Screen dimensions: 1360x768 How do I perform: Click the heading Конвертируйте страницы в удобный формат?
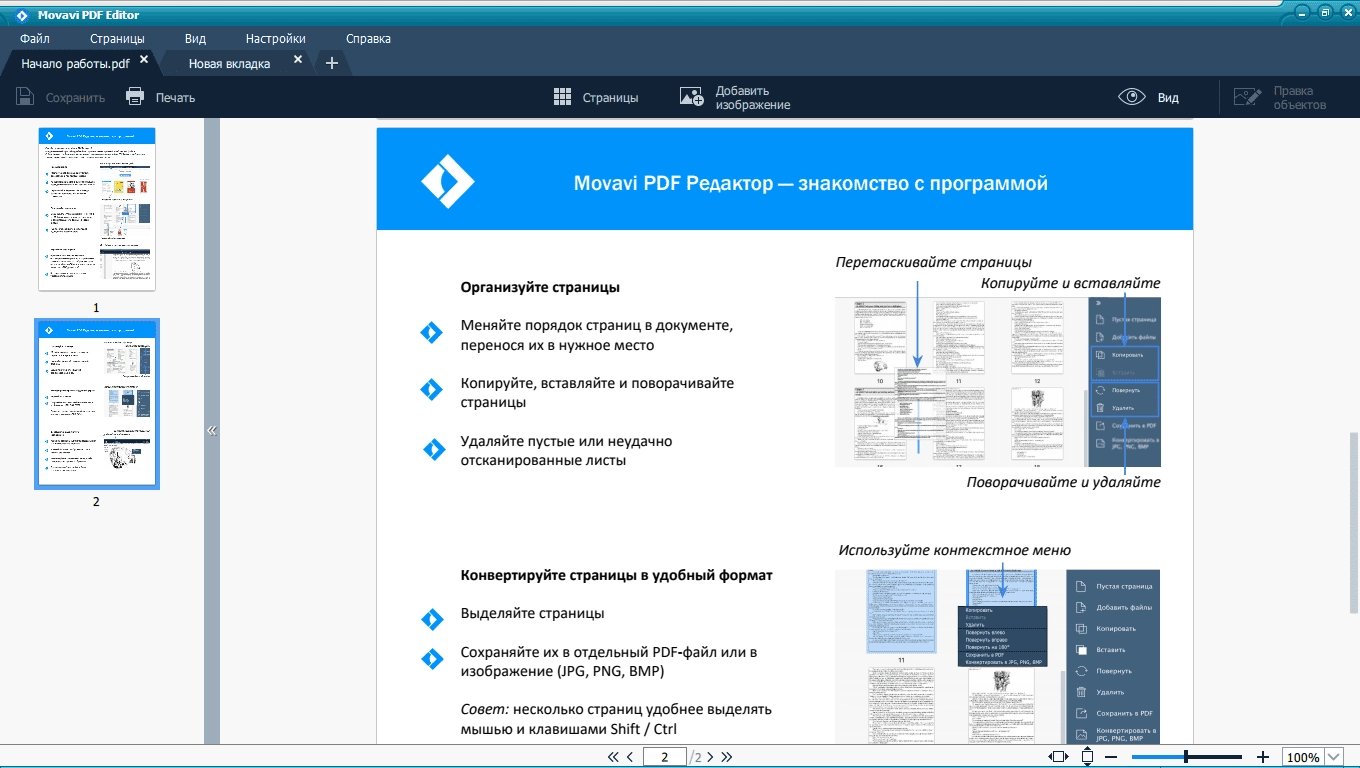[x=616, y=575]
